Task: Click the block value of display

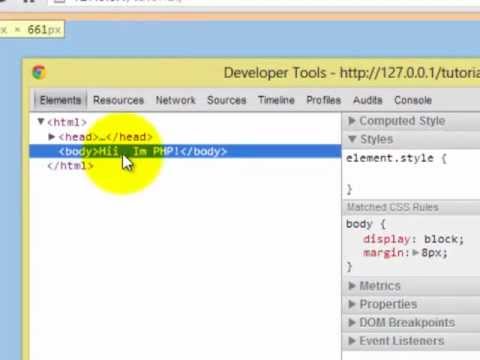Action: click(441, 239)
